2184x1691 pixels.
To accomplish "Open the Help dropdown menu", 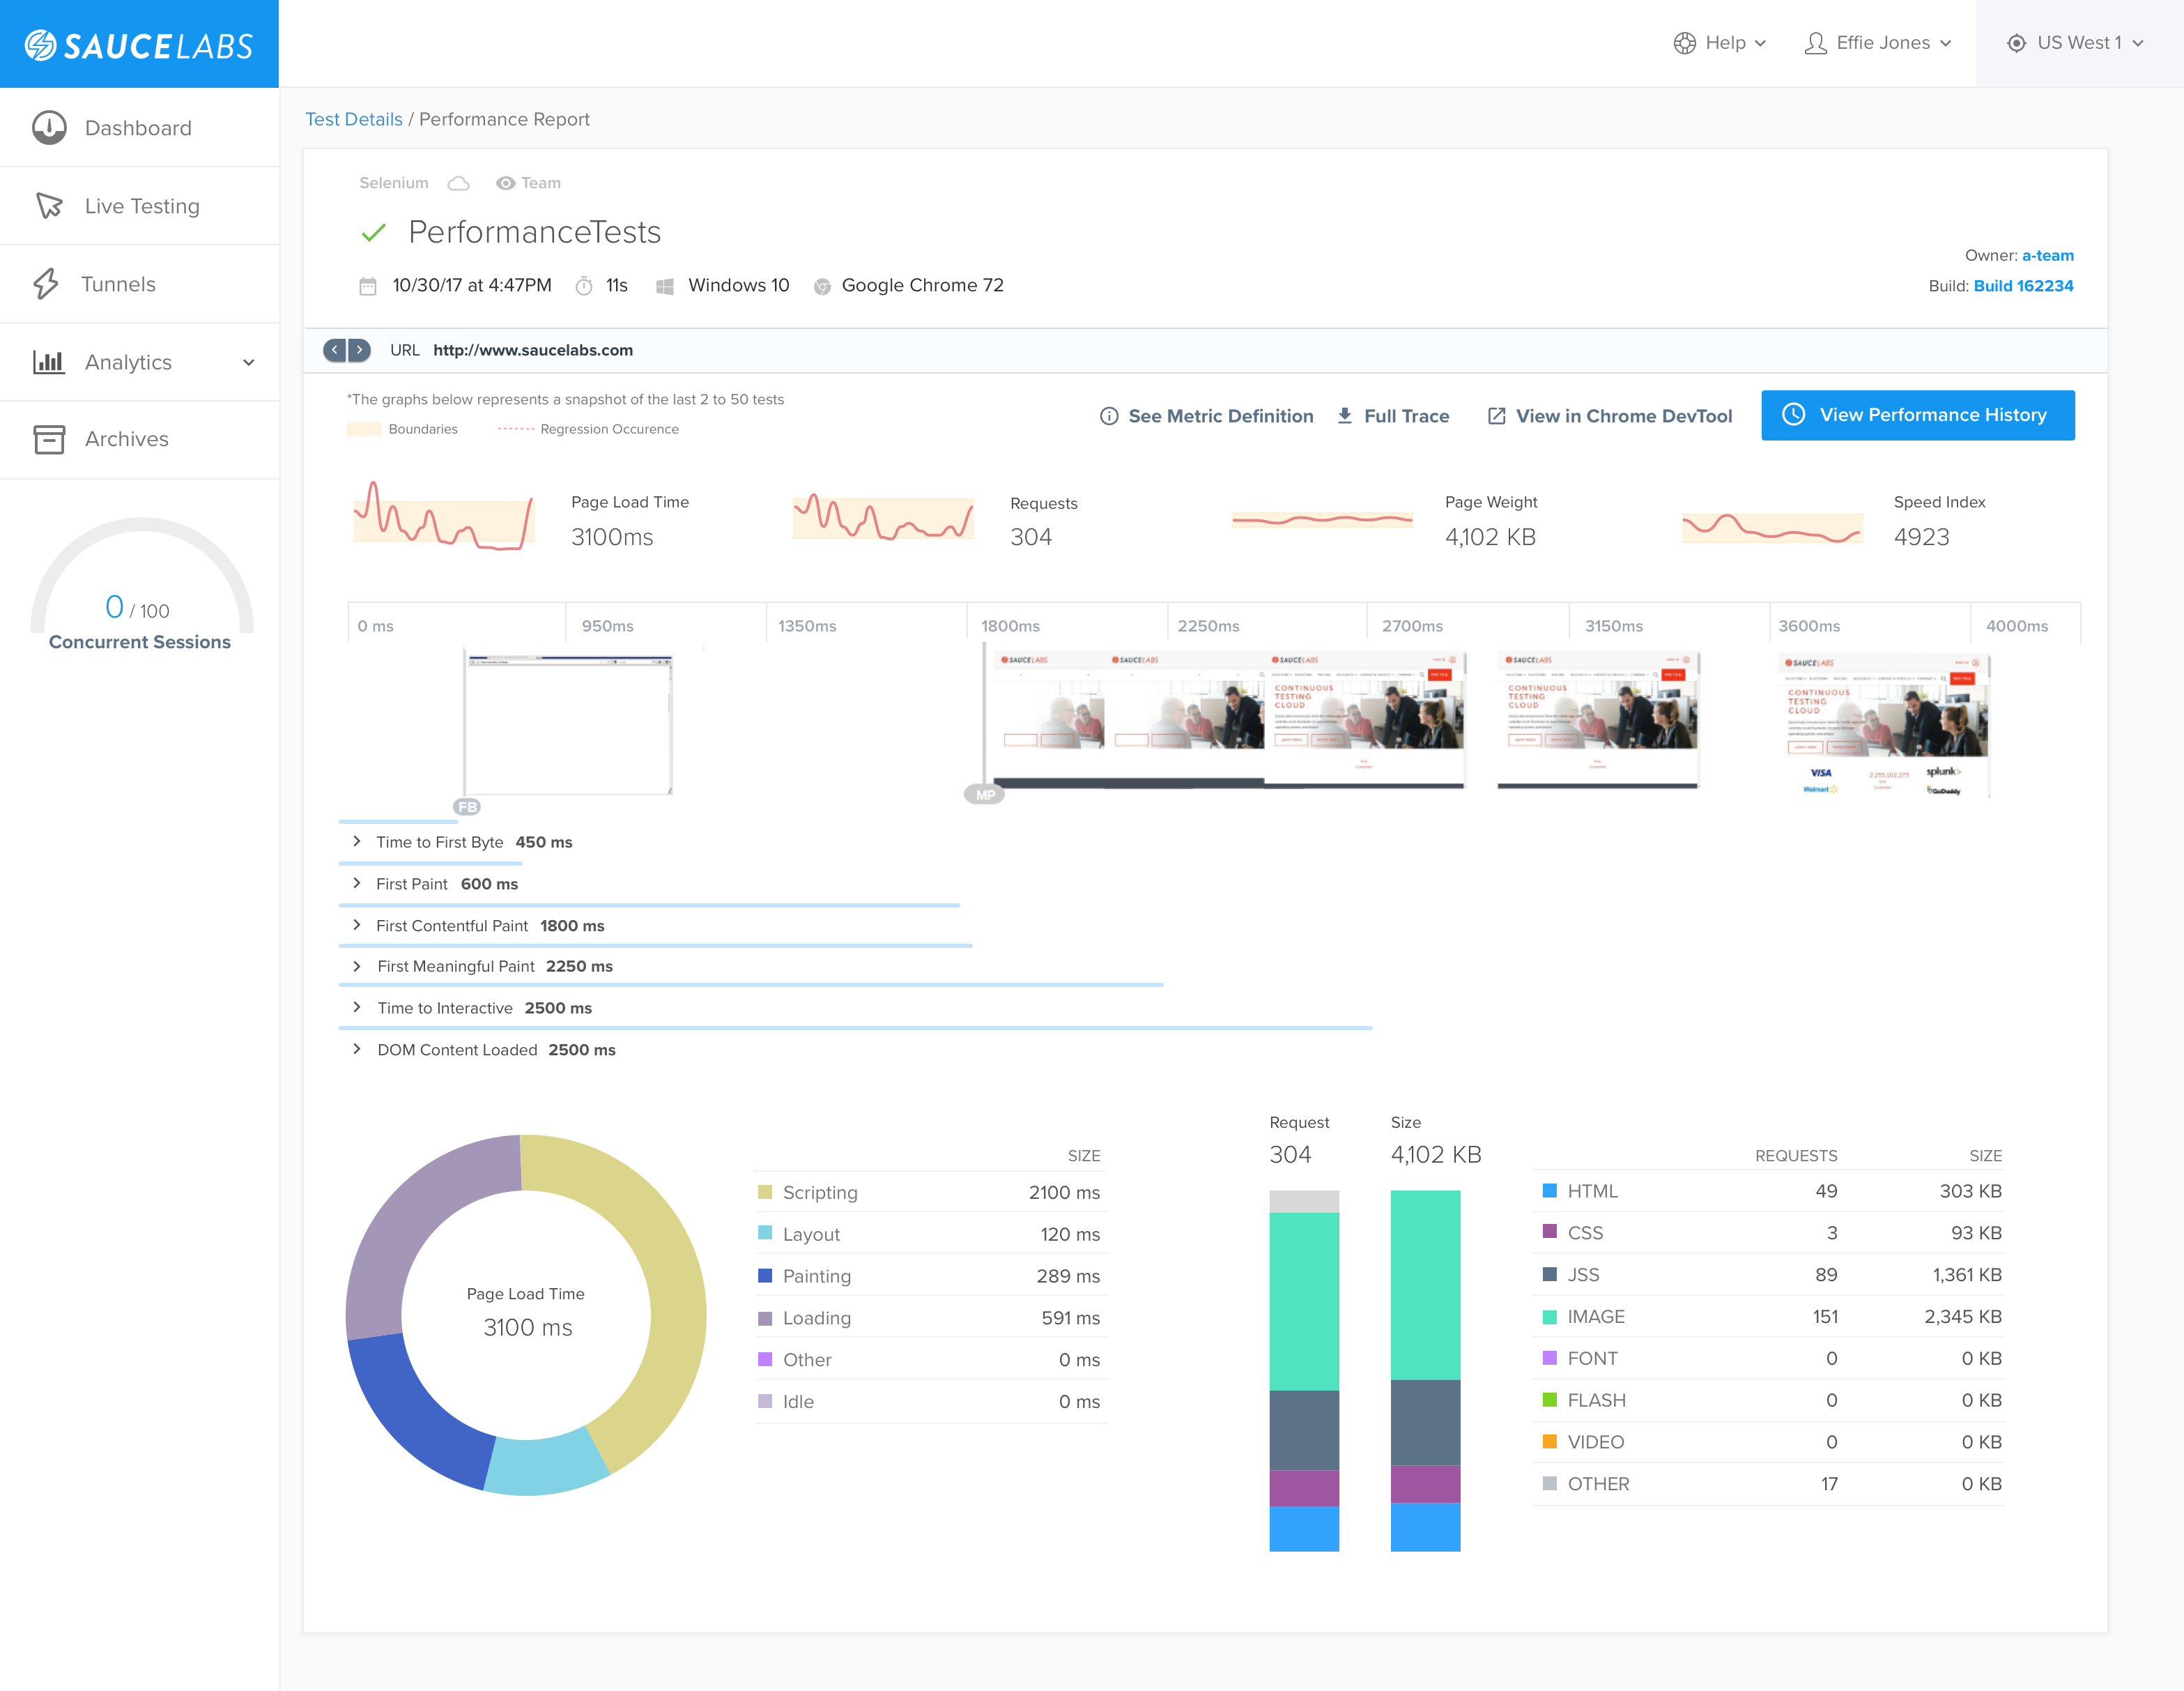I will [1720, 43].
